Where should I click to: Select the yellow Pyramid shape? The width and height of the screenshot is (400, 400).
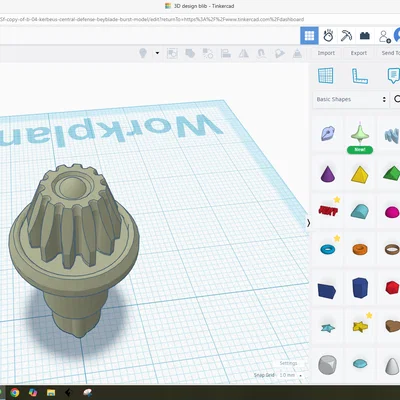(360, 174)
